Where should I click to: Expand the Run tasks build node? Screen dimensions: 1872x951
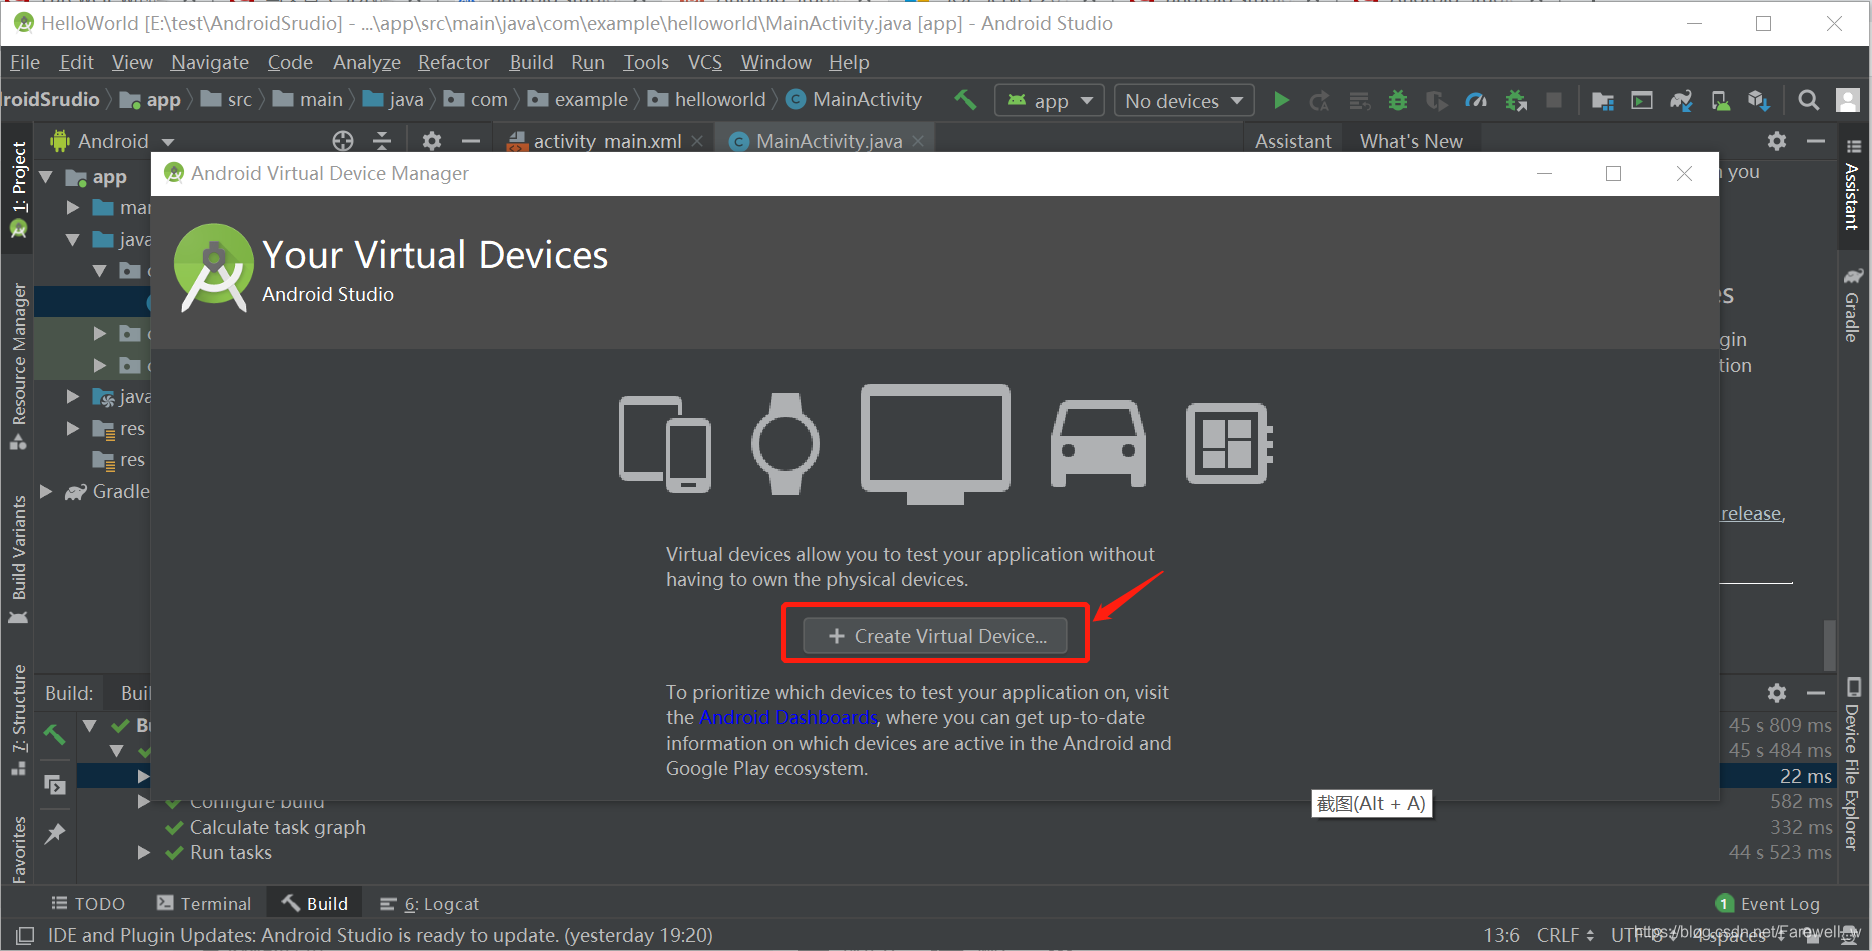pyautogui.click(x=143, y=852)
